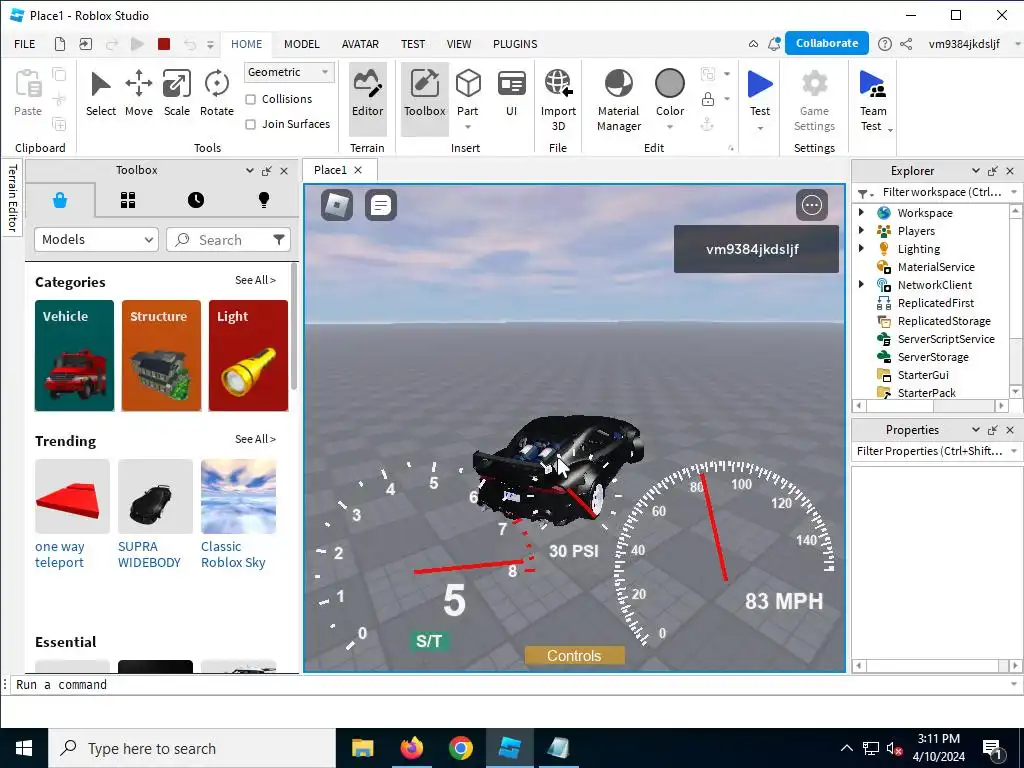
Task: Enable Join Surfaces checkbox
Action: click(250, 124)
